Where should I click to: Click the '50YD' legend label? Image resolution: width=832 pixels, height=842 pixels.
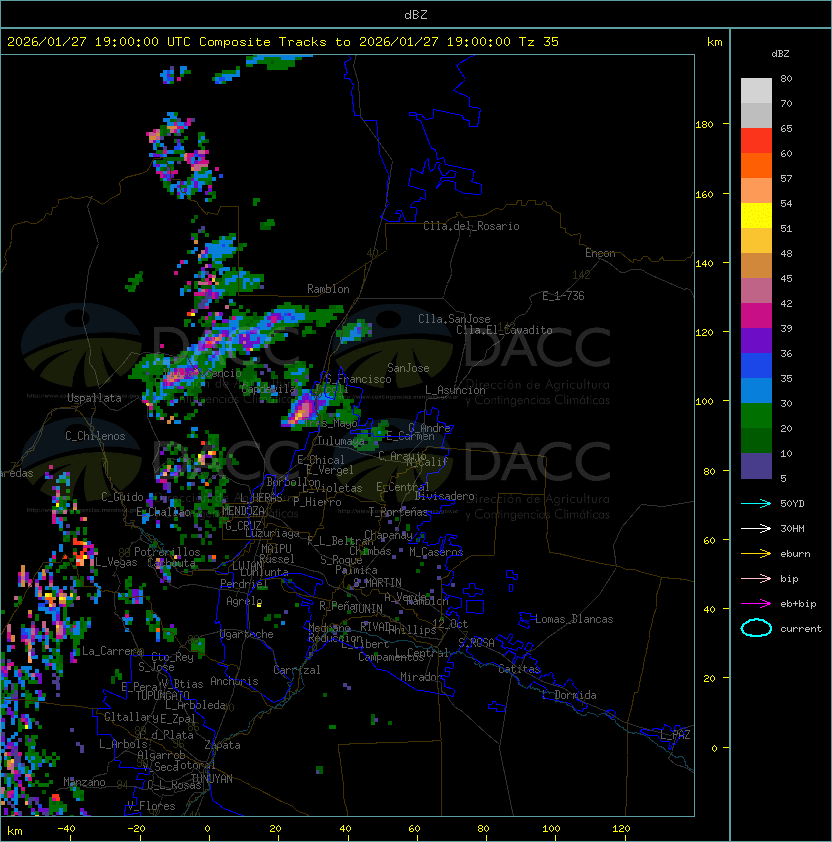point(792,503)
